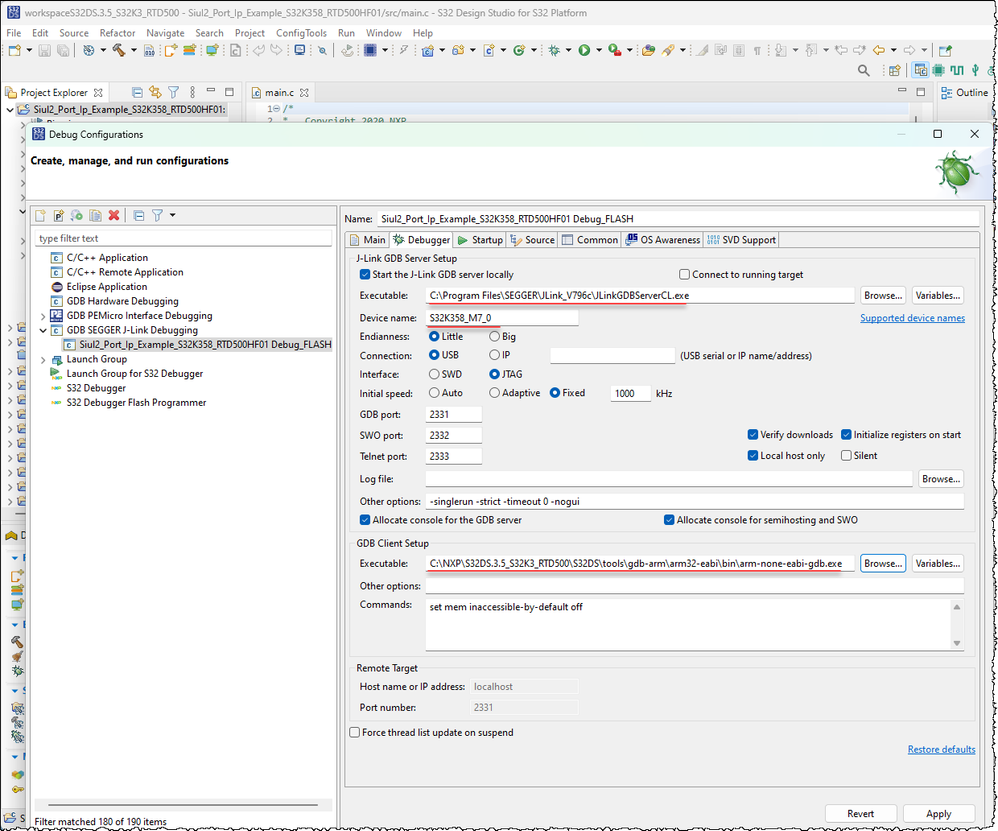The width and height of the screenshot is (998, 831).
Task: Collapse the Siul2_Port_Ip_Example project in Explorer
Action: [10, 109]
